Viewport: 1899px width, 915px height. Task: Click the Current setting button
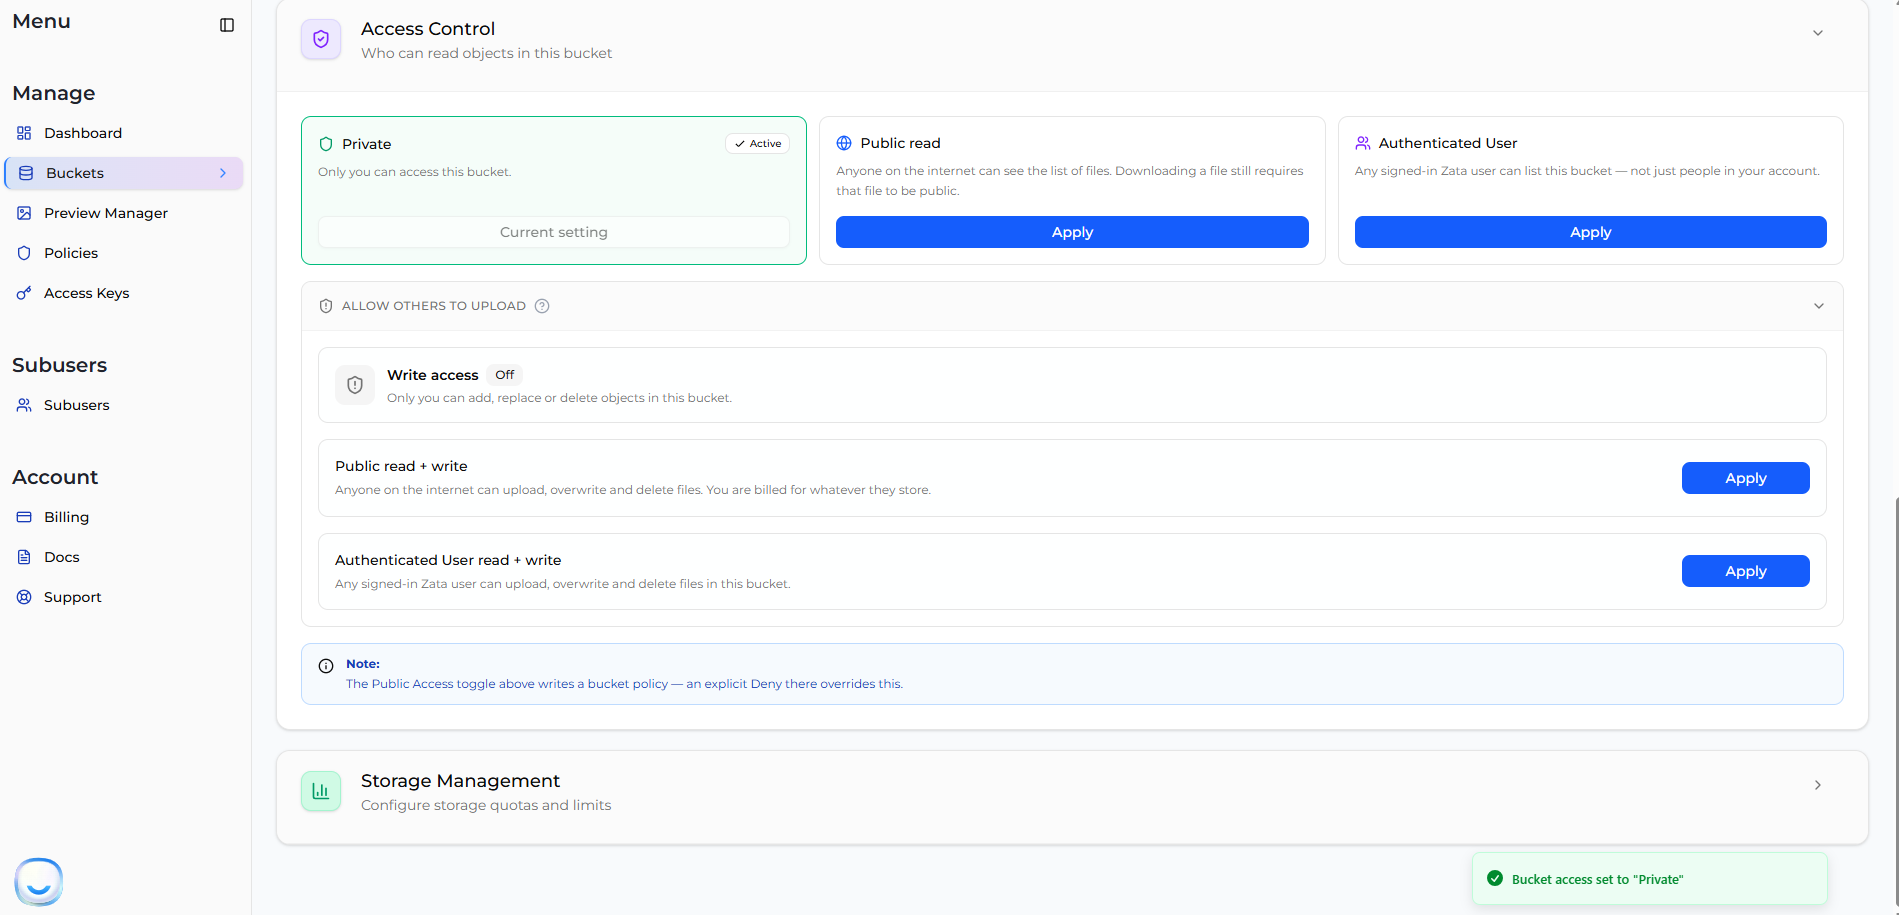click(554, 232)
